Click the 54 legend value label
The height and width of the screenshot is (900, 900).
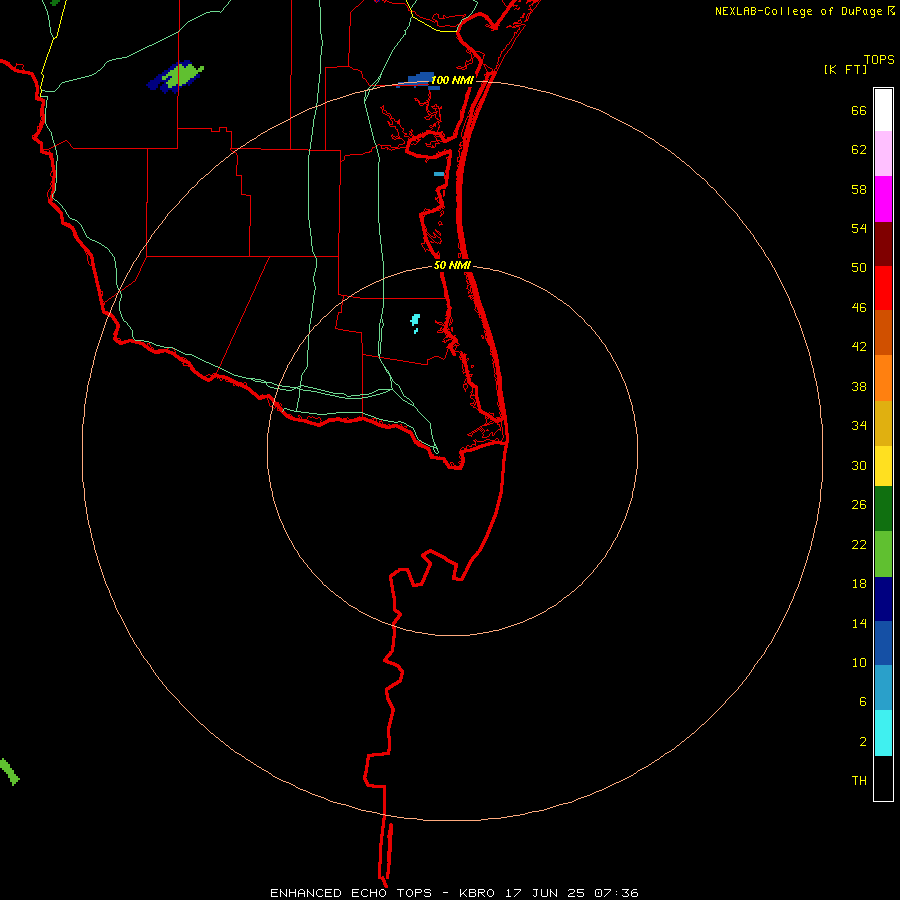pyautogui.click(x=859, y=228)
